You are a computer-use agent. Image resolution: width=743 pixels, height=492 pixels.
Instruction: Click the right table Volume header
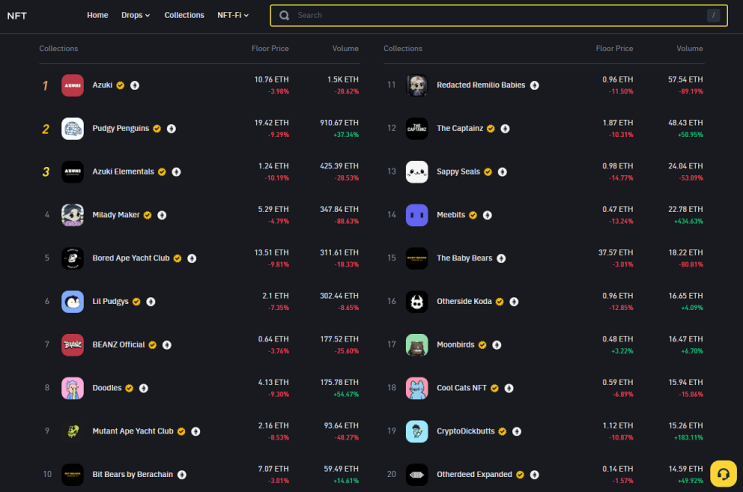click(x=689, y=48)
